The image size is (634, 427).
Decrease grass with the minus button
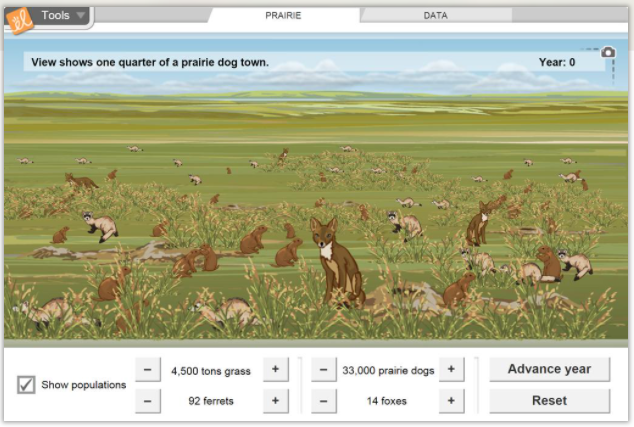click(148, 370)
